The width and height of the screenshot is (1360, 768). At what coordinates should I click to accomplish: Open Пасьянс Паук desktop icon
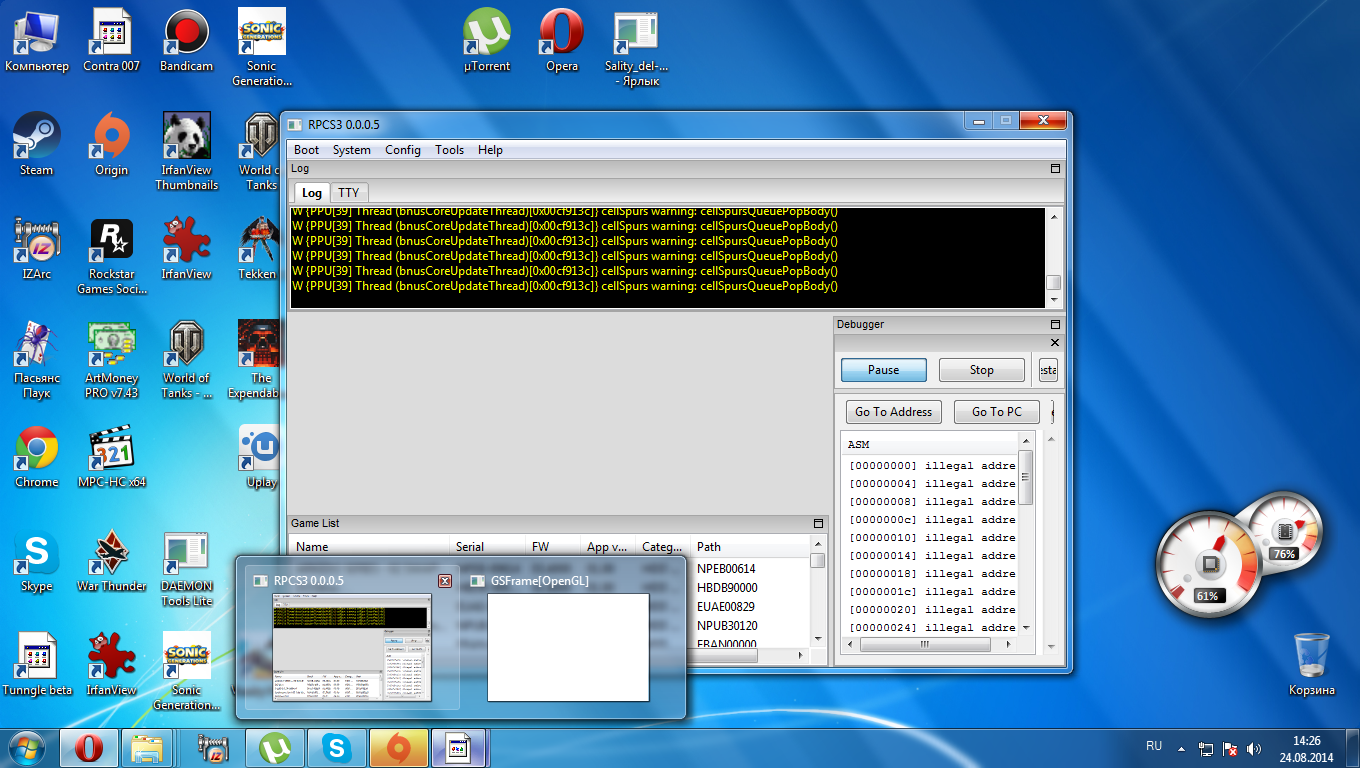click(x=37, y=359)
